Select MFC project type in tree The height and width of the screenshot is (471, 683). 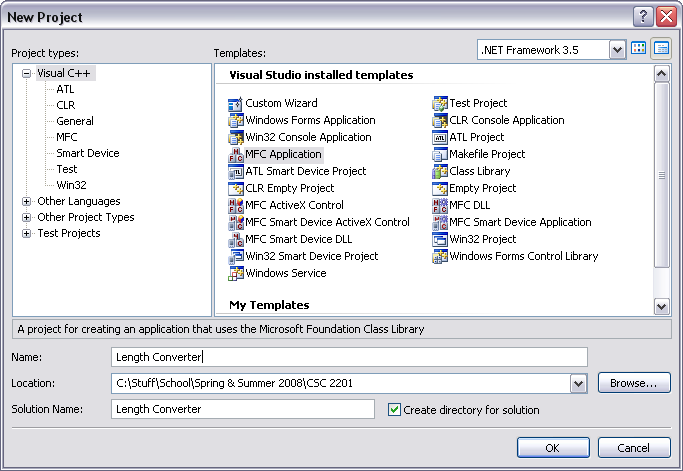pos(67,137)
